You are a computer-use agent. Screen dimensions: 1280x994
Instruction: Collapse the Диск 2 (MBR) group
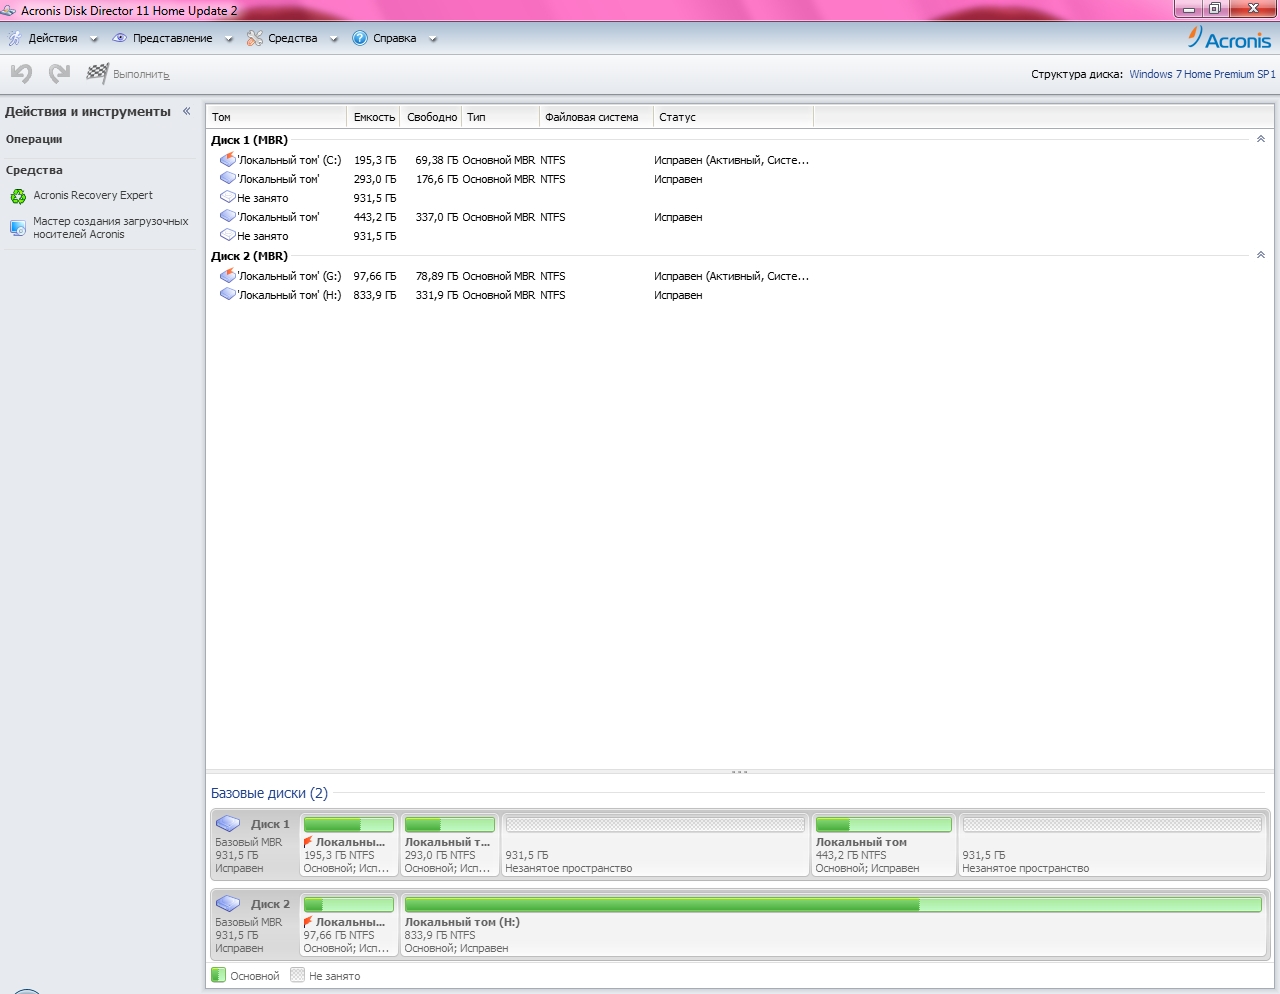[x=1260, y=256]
